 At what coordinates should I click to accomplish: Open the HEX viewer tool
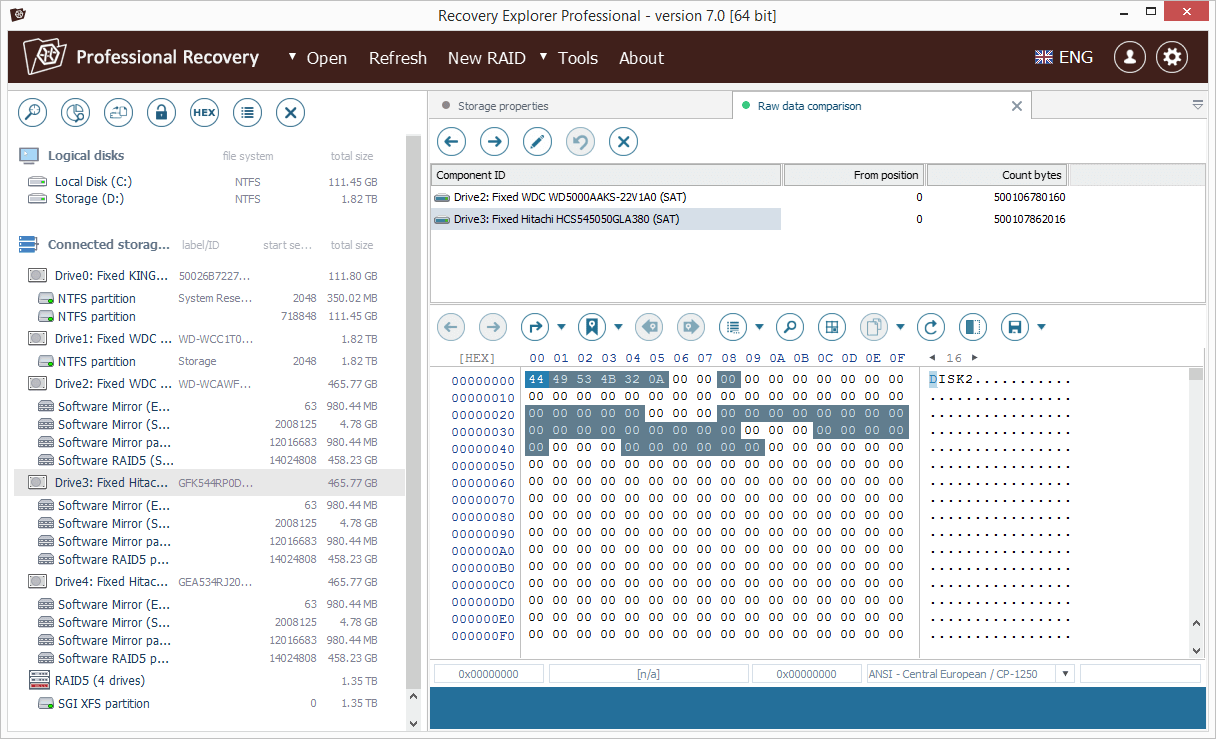[x=204, y=112]
